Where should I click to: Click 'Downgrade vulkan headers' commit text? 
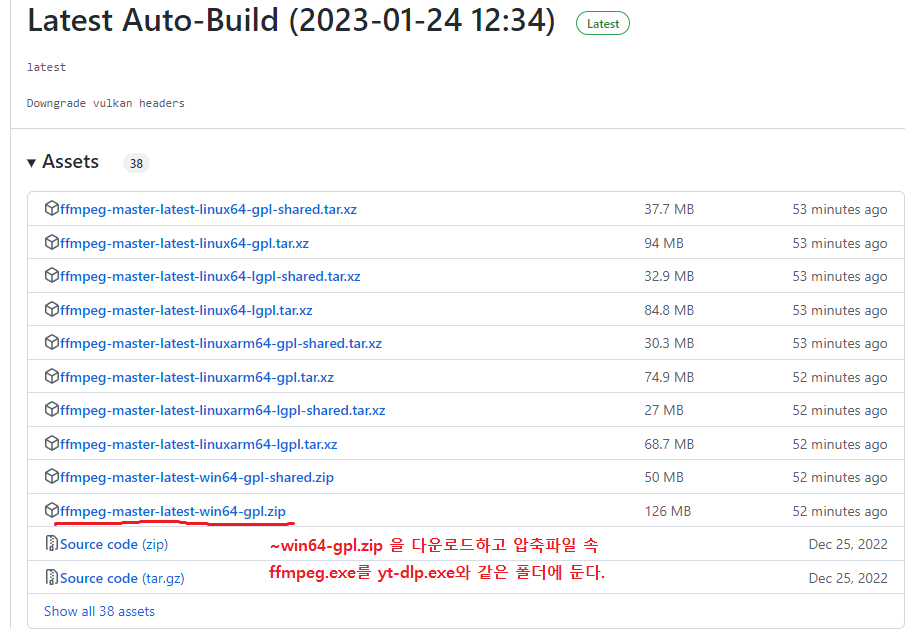[x=106, y=103]
